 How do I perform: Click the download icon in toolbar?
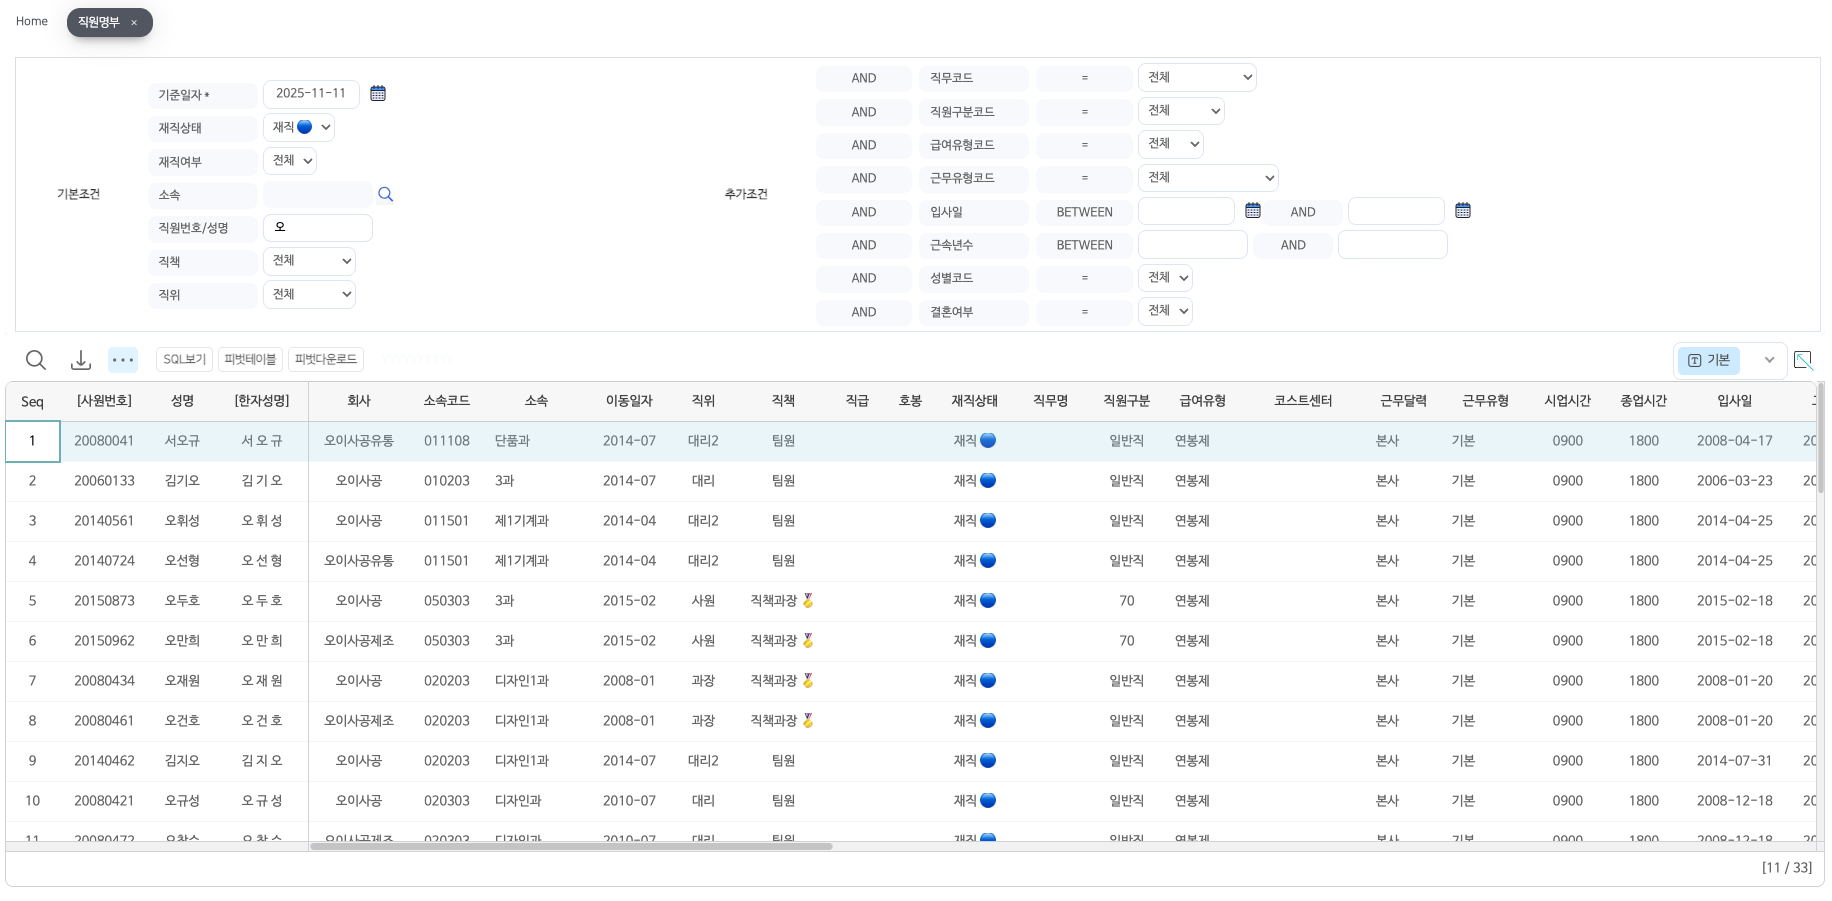point(81,360)
